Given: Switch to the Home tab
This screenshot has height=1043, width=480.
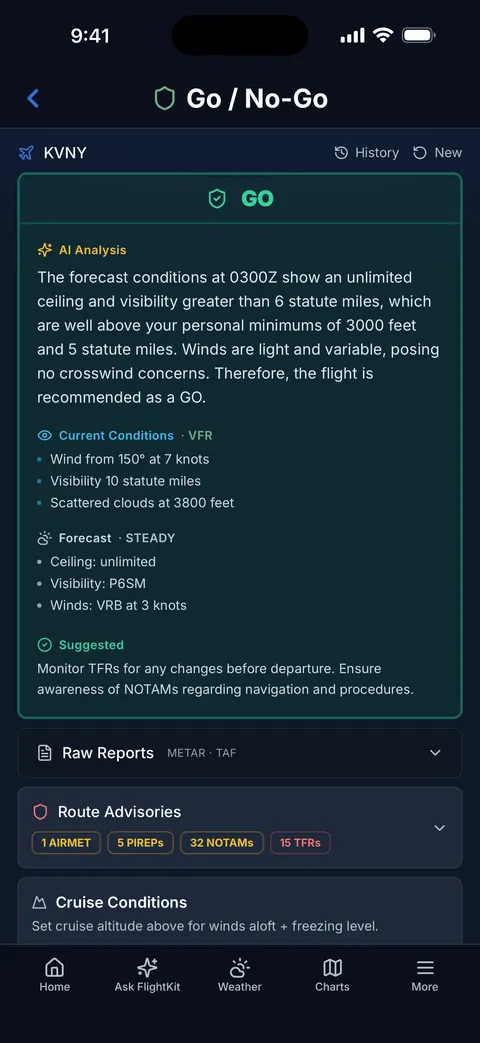Looking at the screenshot, I should click(55, 975).
